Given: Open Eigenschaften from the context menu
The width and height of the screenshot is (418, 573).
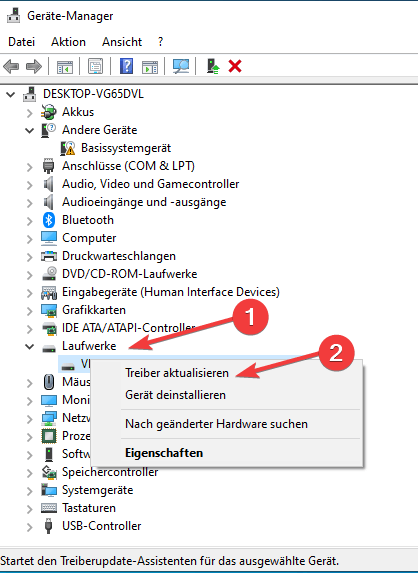Looking at the screenshot, I should coord(164,453).
